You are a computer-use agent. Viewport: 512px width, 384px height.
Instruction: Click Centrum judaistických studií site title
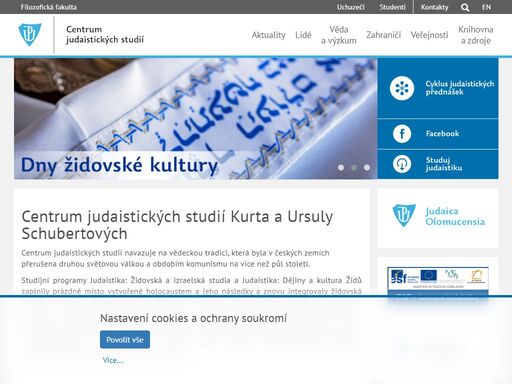coord(105,34)
